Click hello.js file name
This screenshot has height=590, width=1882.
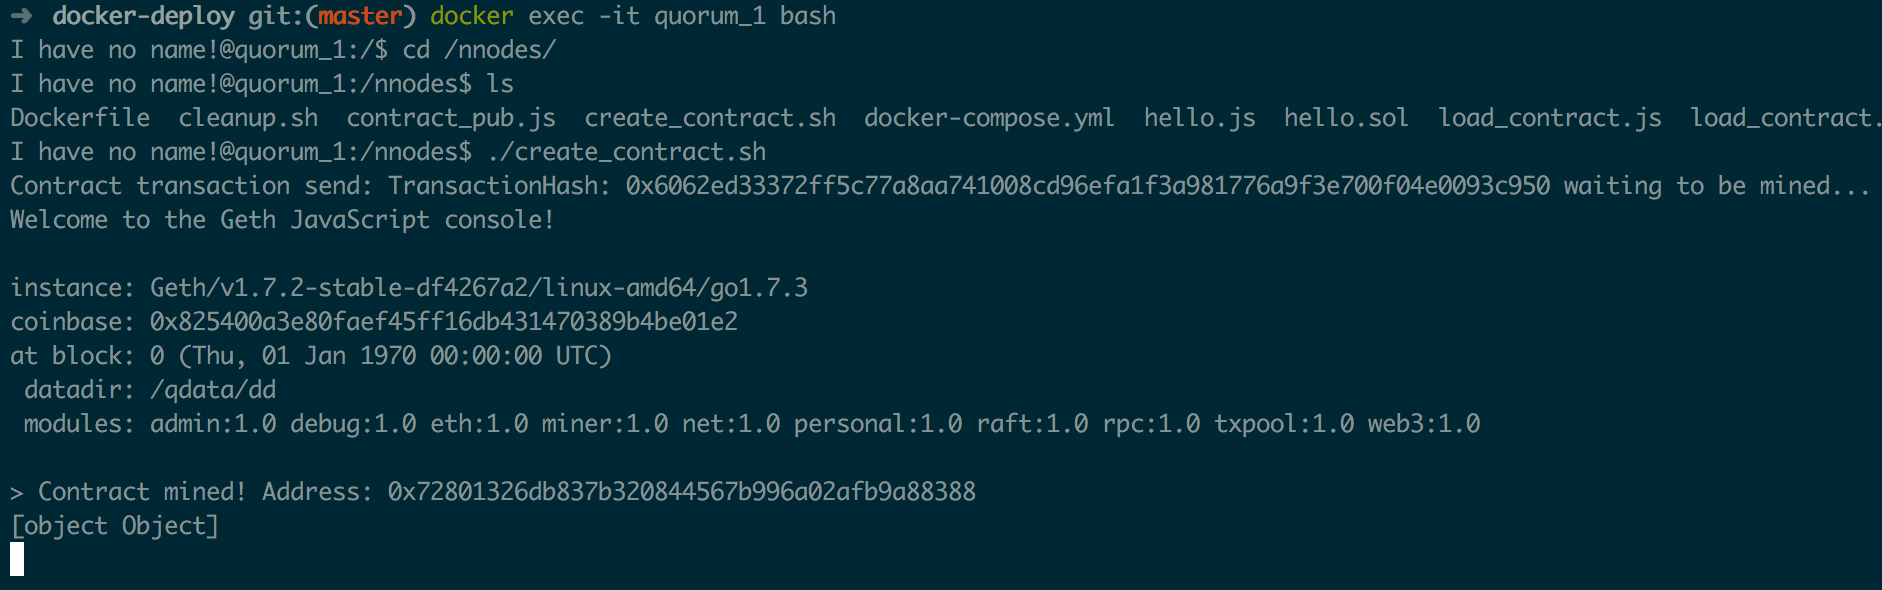tap(1199, 118)
